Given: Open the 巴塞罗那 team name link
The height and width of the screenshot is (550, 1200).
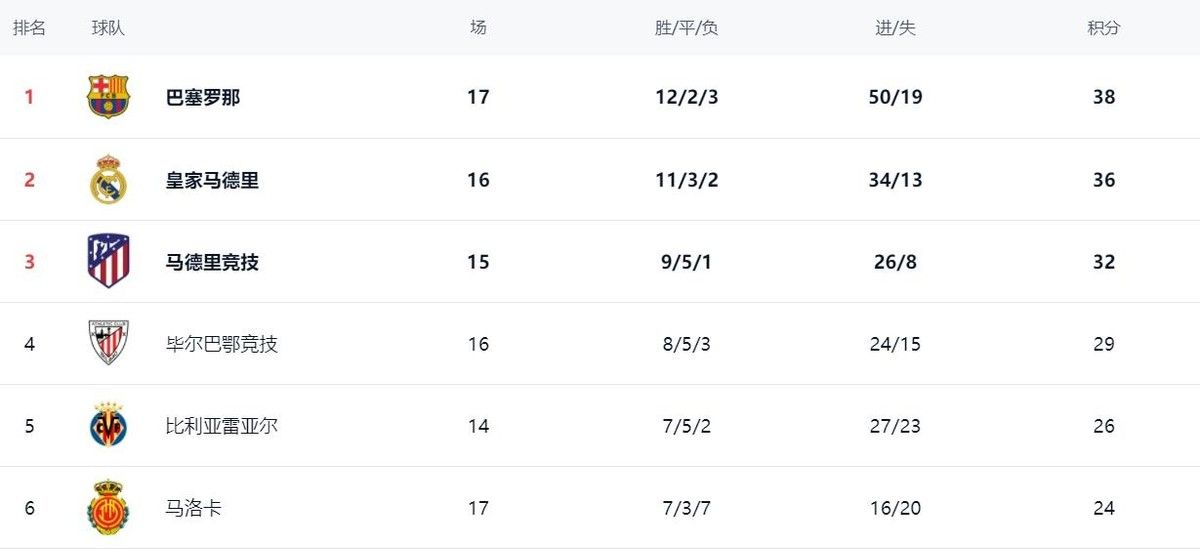Looking at the screenshot, I should coord(203,98).
